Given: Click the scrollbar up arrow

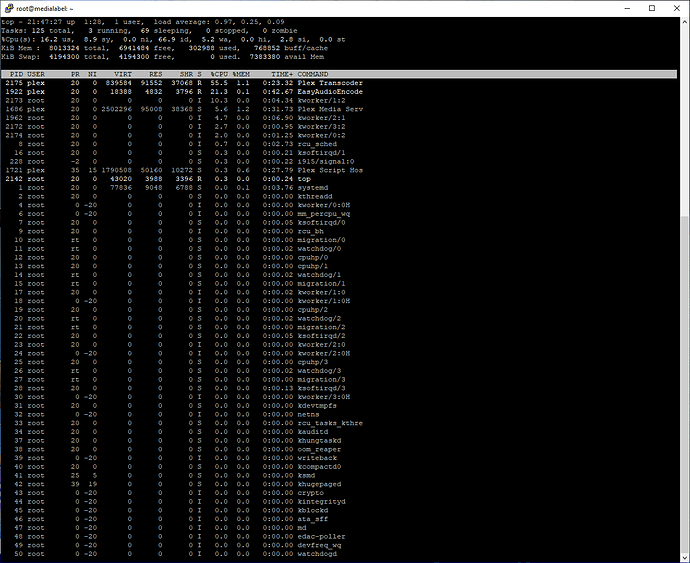Looking at the screenshot, I should pos(685,21).
